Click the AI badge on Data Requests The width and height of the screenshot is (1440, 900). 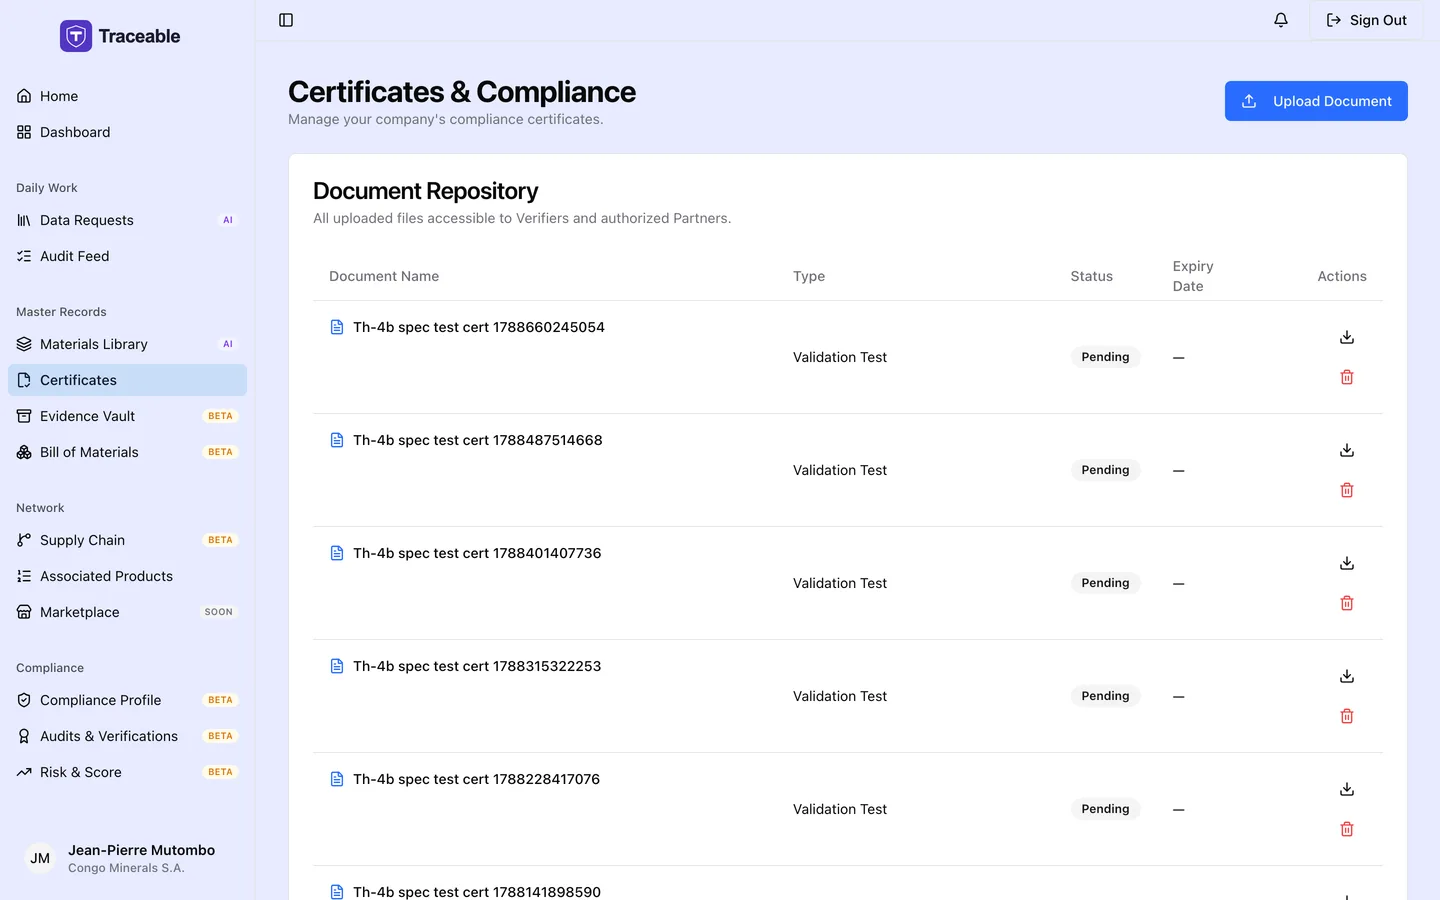228,220
